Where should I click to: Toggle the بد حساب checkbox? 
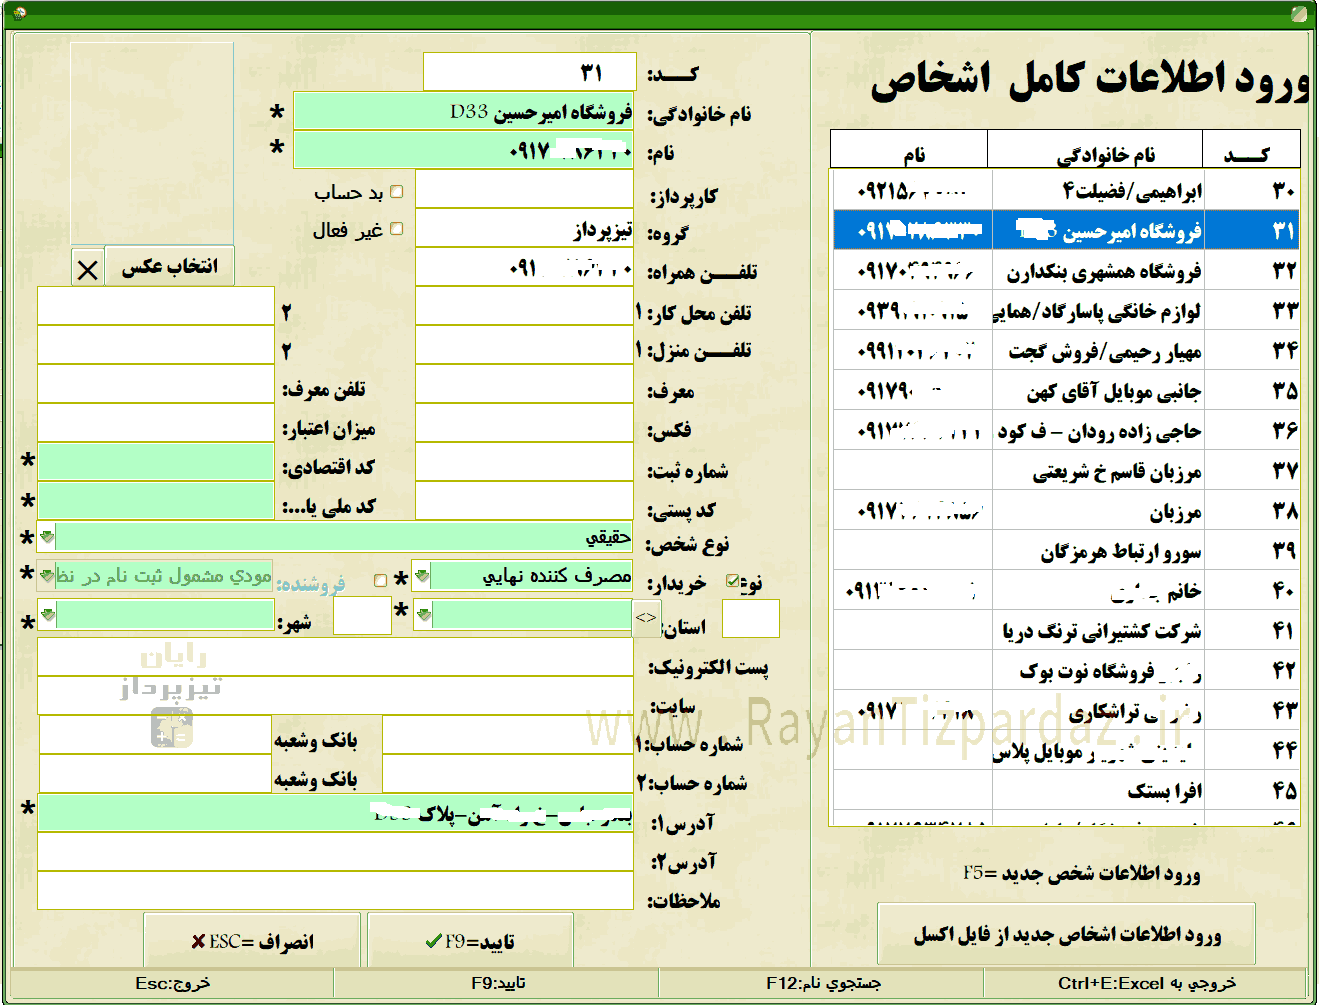397,192
